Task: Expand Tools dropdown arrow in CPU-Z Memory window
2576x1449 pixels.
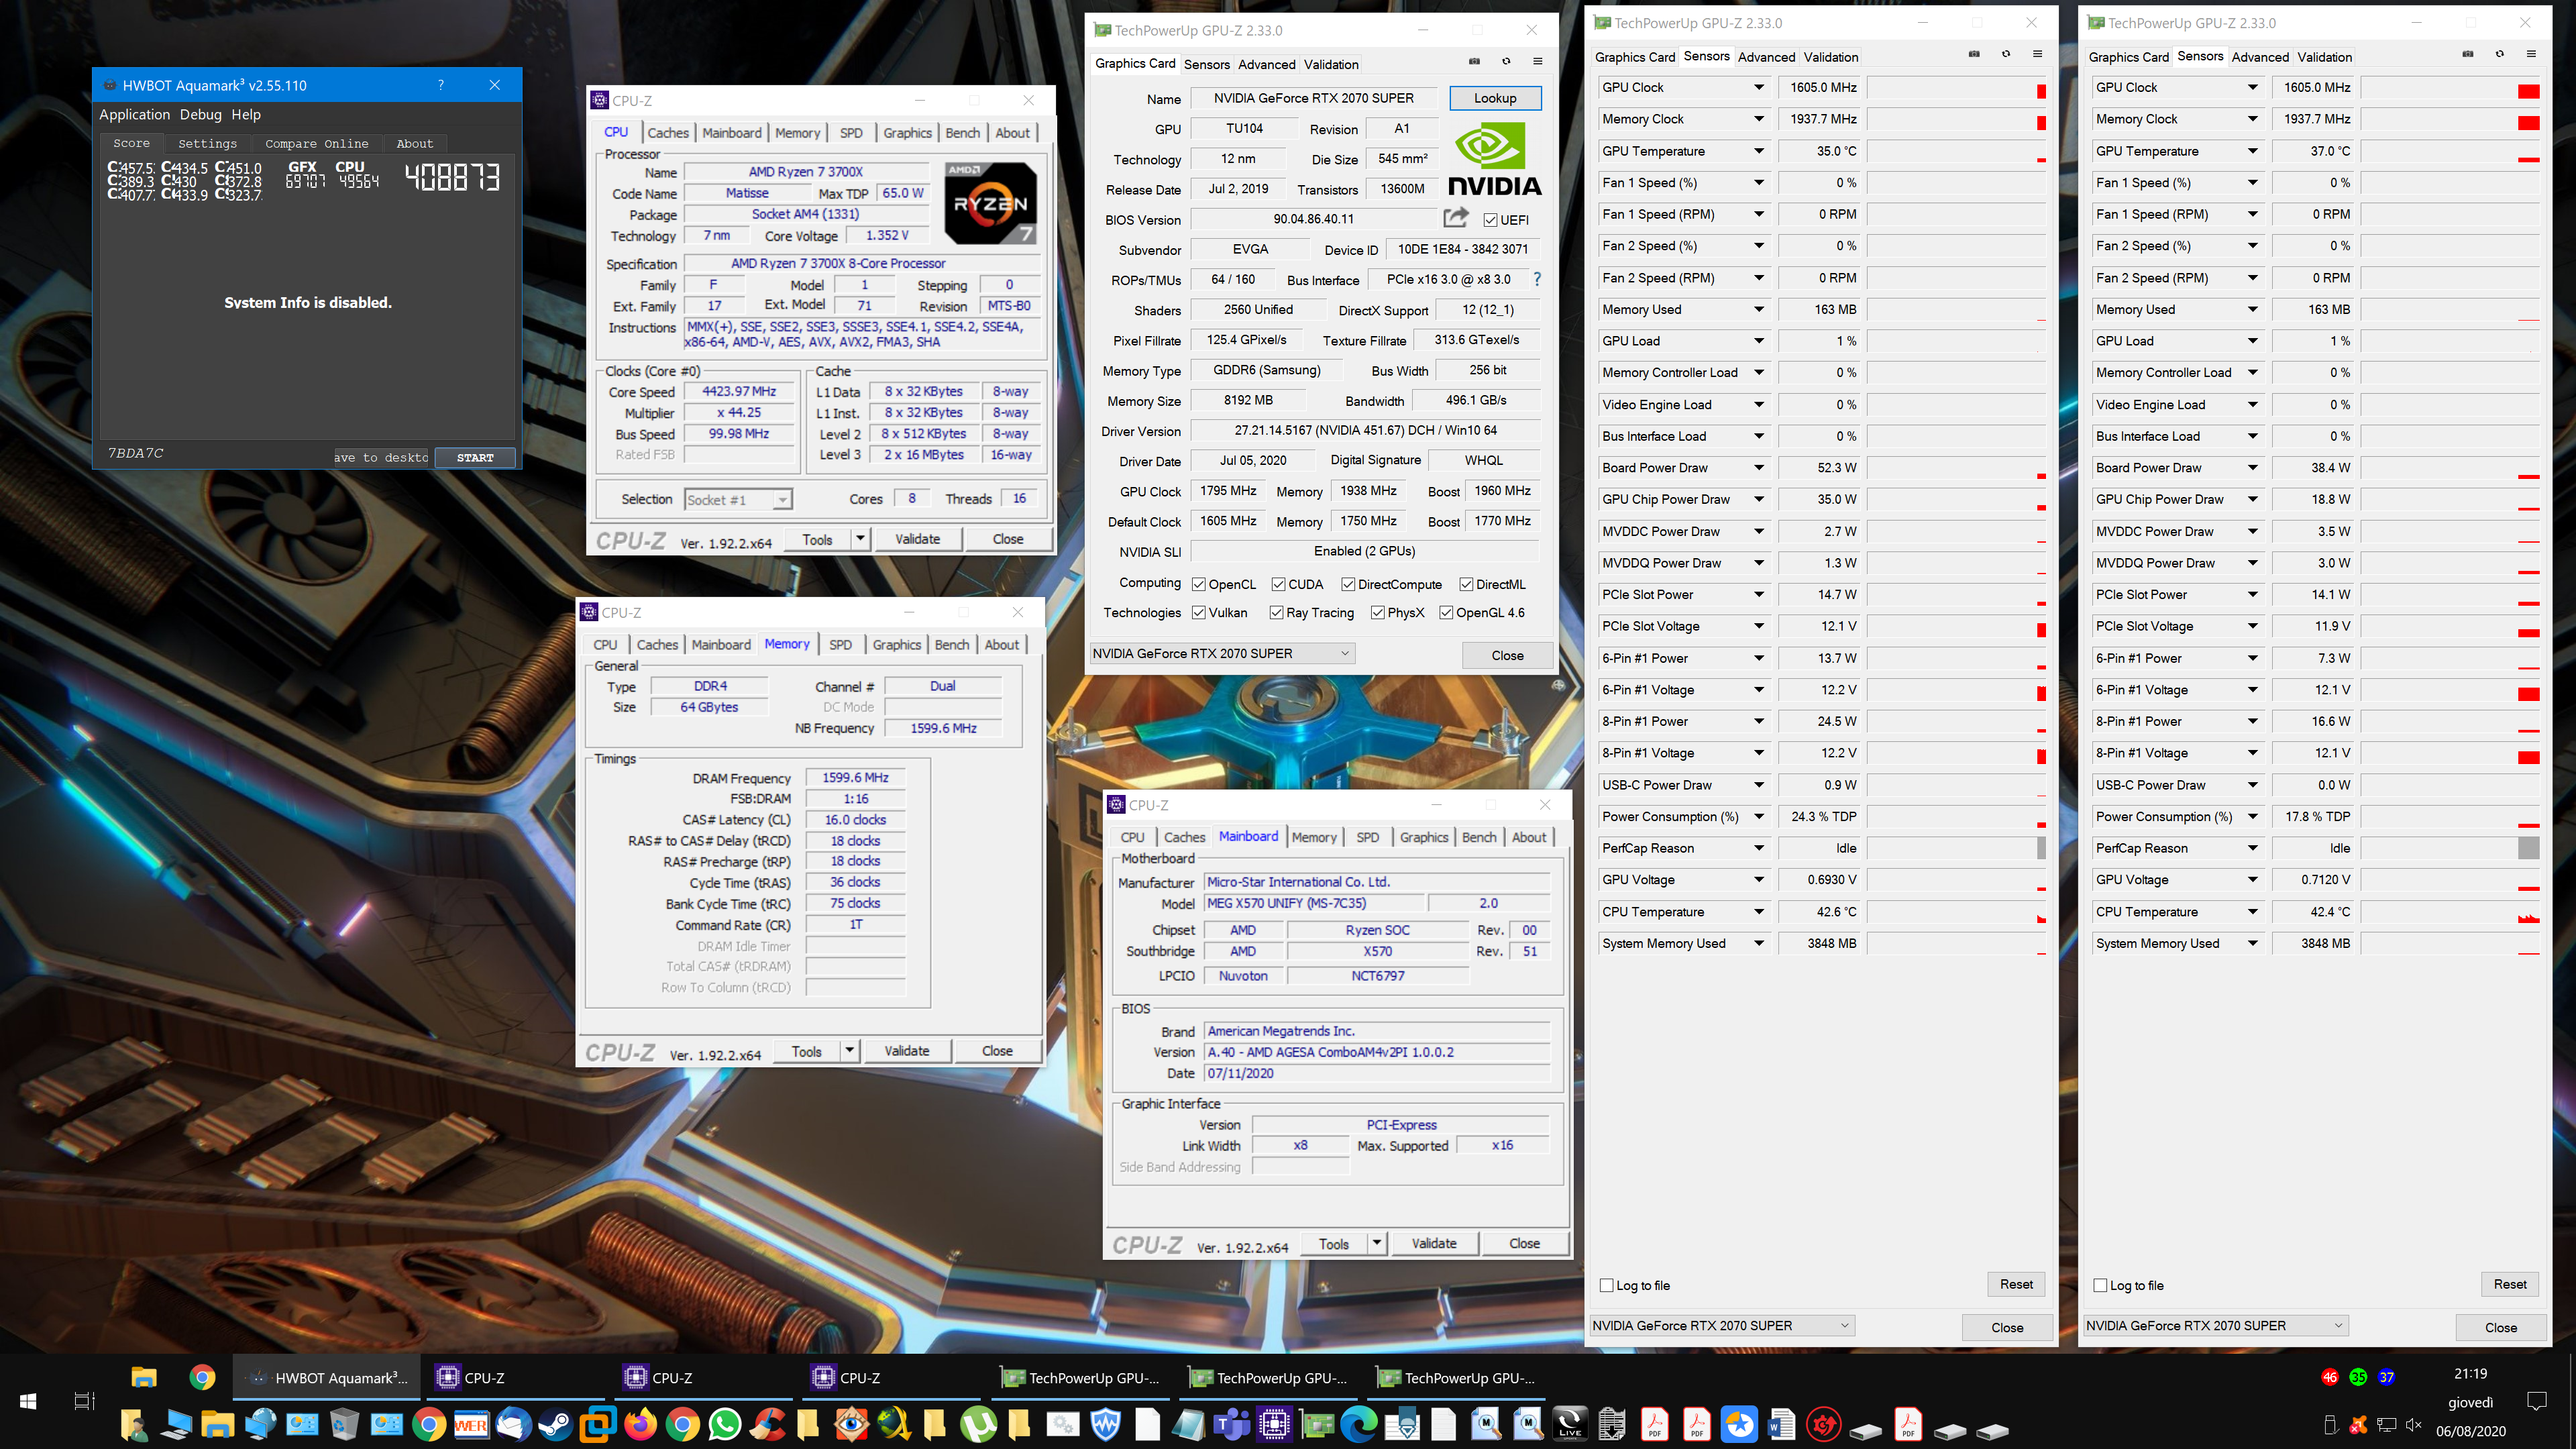Action: pos(849,1051)
